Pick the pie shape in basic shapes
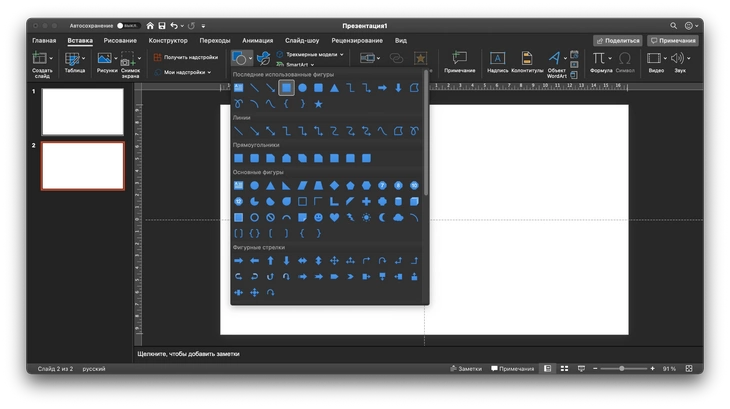Screen dimensions: 730x409 point(255,201)
